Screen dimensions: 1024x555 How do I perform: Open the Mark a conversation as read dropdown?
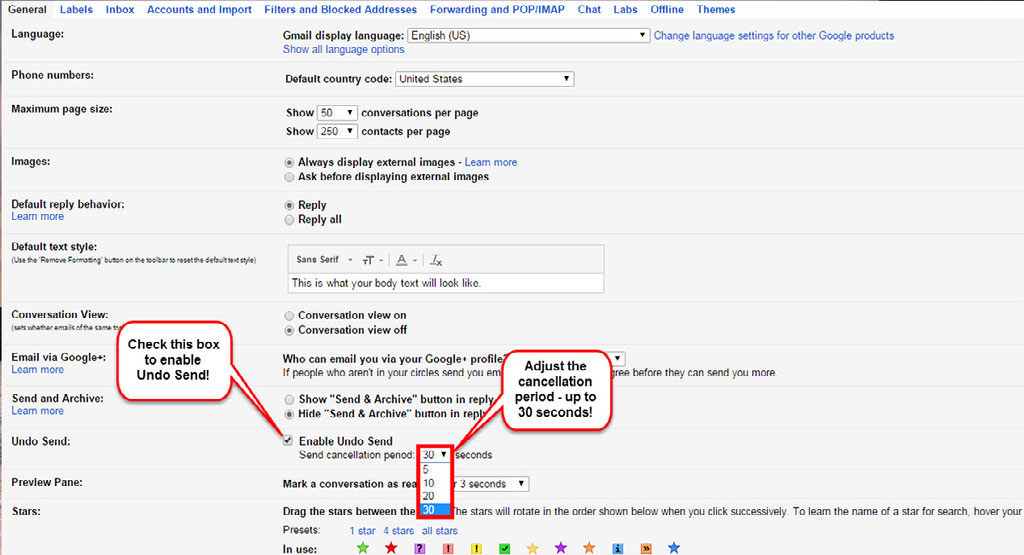click(490, 484)
